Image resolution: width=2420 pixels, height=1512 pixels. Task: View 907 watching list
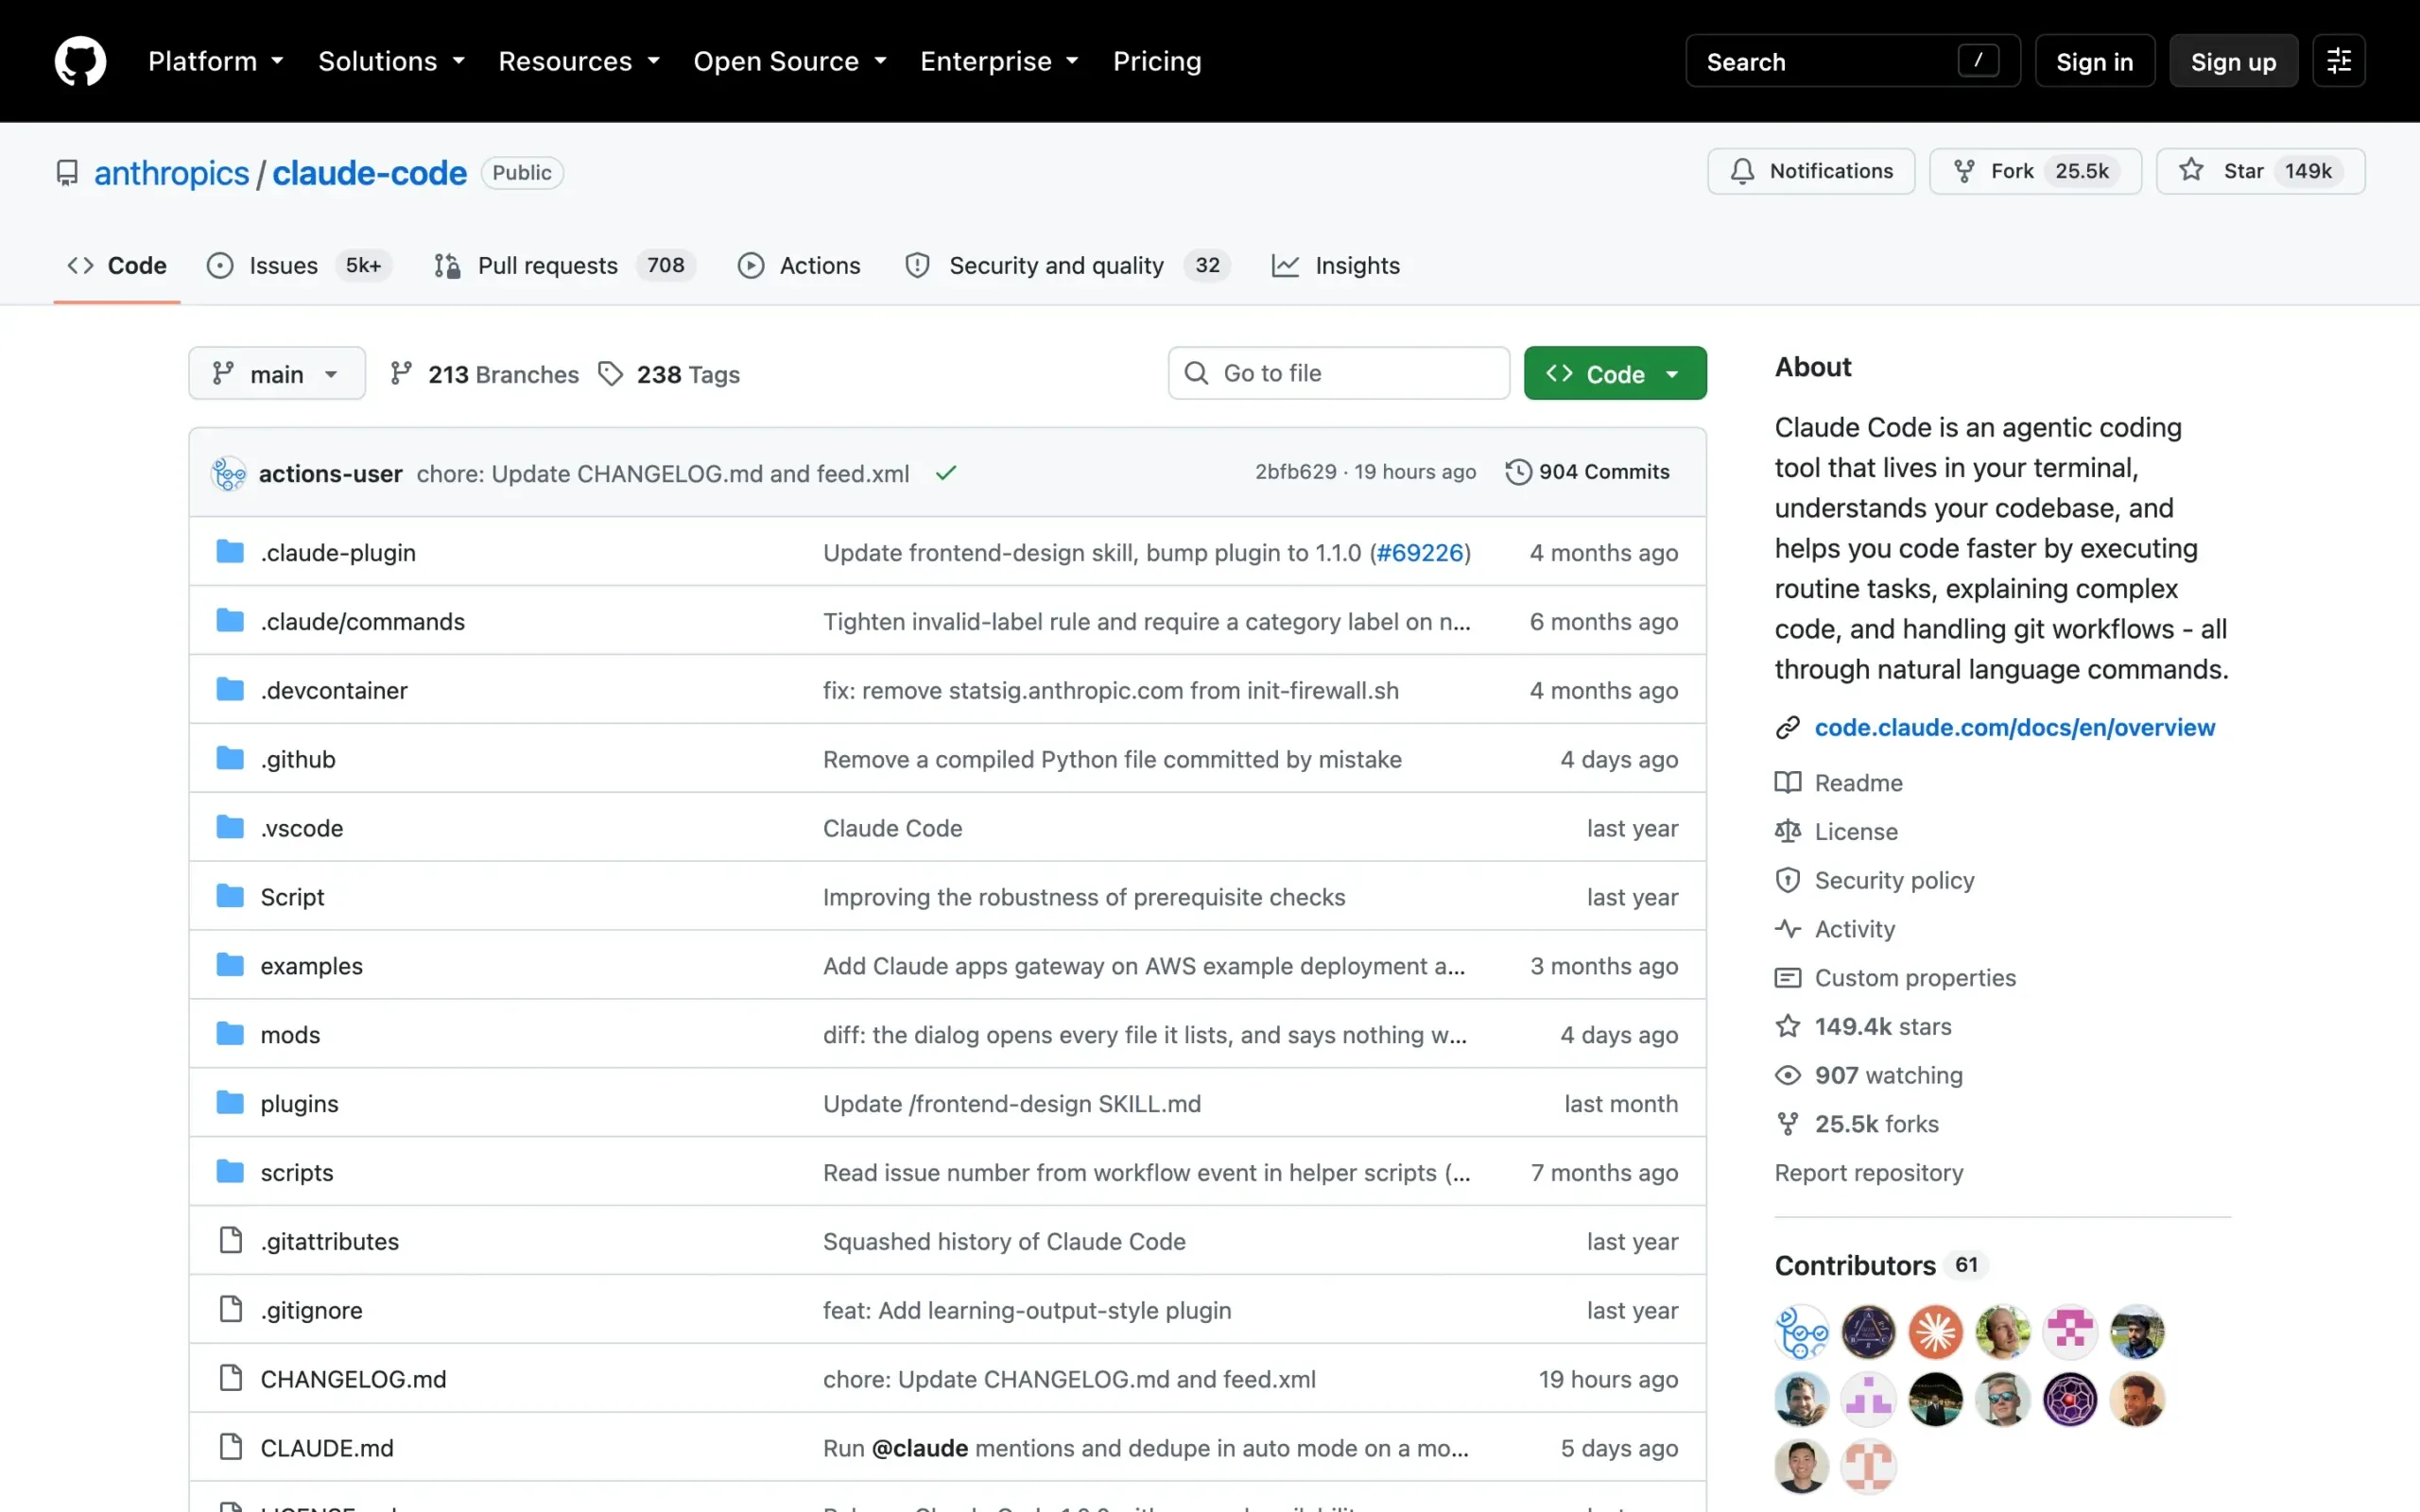[x=1869, y=1077]
